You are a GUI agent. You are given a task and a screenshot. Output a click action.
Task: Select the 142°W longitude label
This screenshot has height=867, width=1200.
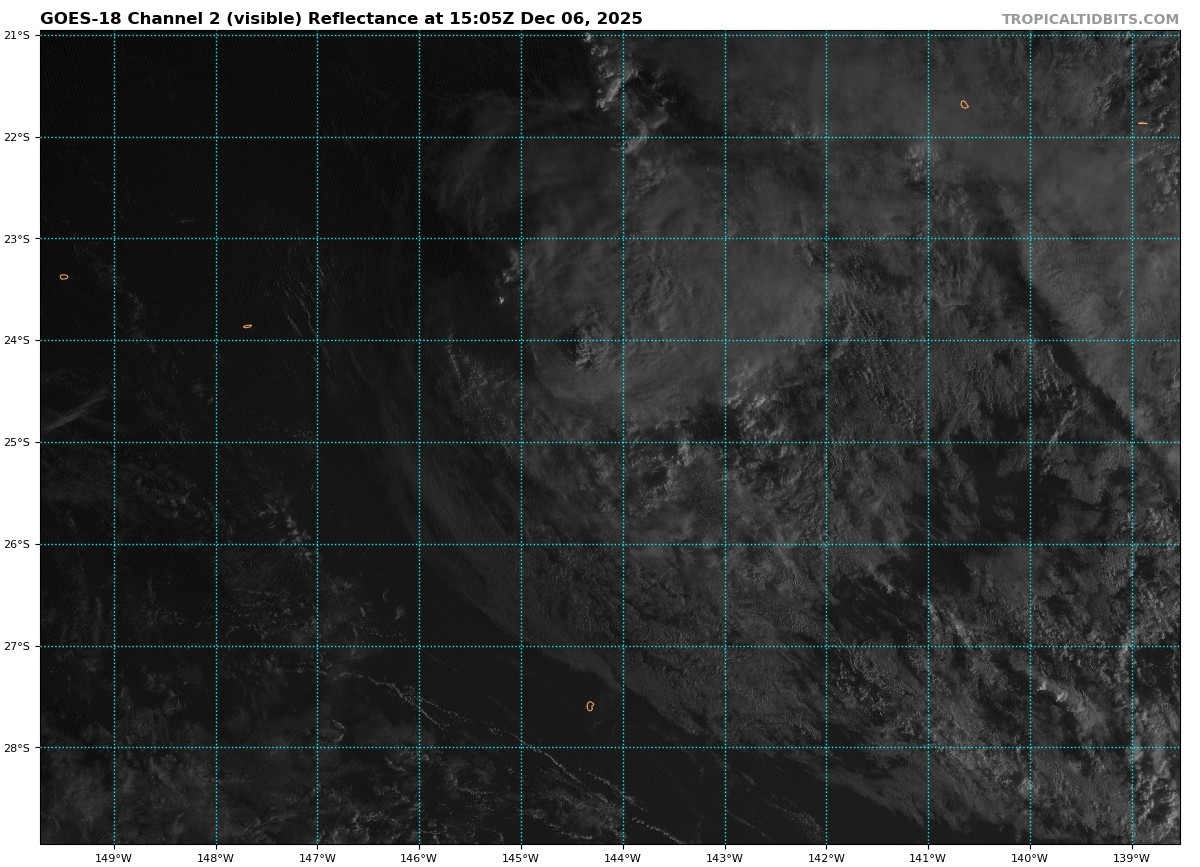[826, 857]
